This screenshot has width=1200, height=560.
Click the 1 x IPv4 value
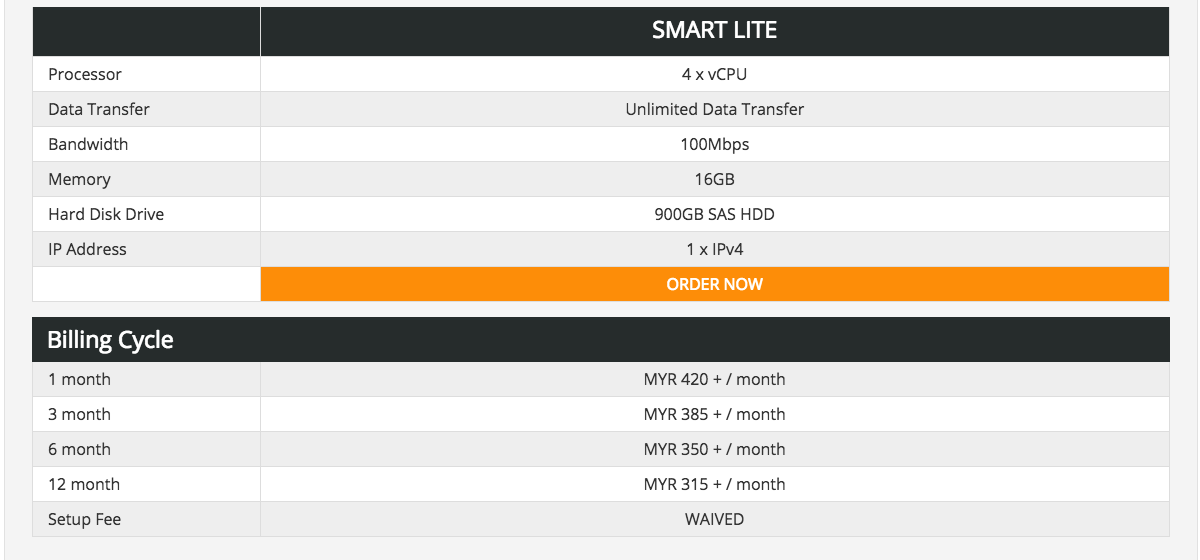[714, 249]
